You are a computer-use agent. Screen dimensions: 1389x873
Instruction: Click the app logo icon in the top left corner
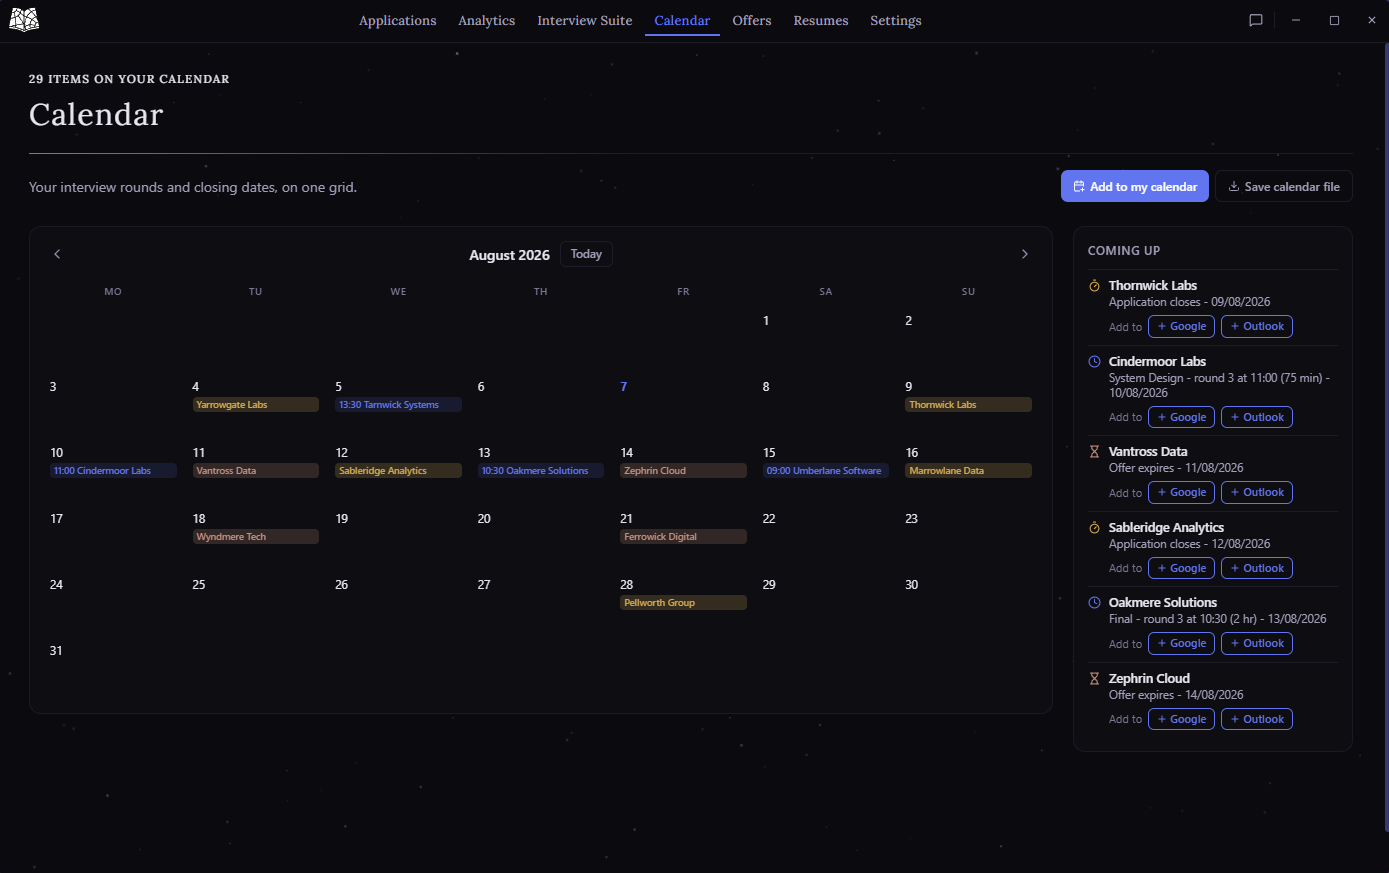tap(24, 20)
